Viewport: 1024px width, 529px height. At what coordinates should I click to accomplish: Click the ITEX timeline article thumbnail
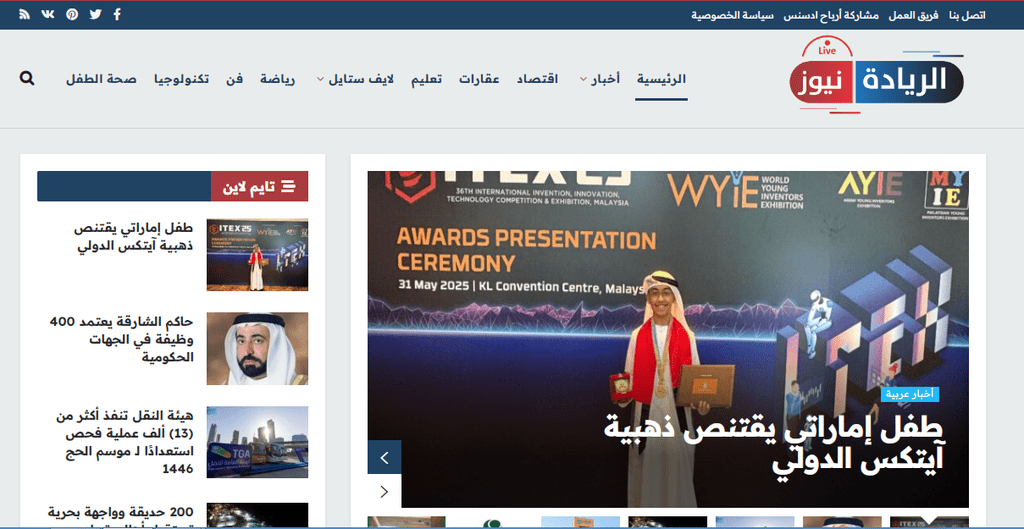257,255
